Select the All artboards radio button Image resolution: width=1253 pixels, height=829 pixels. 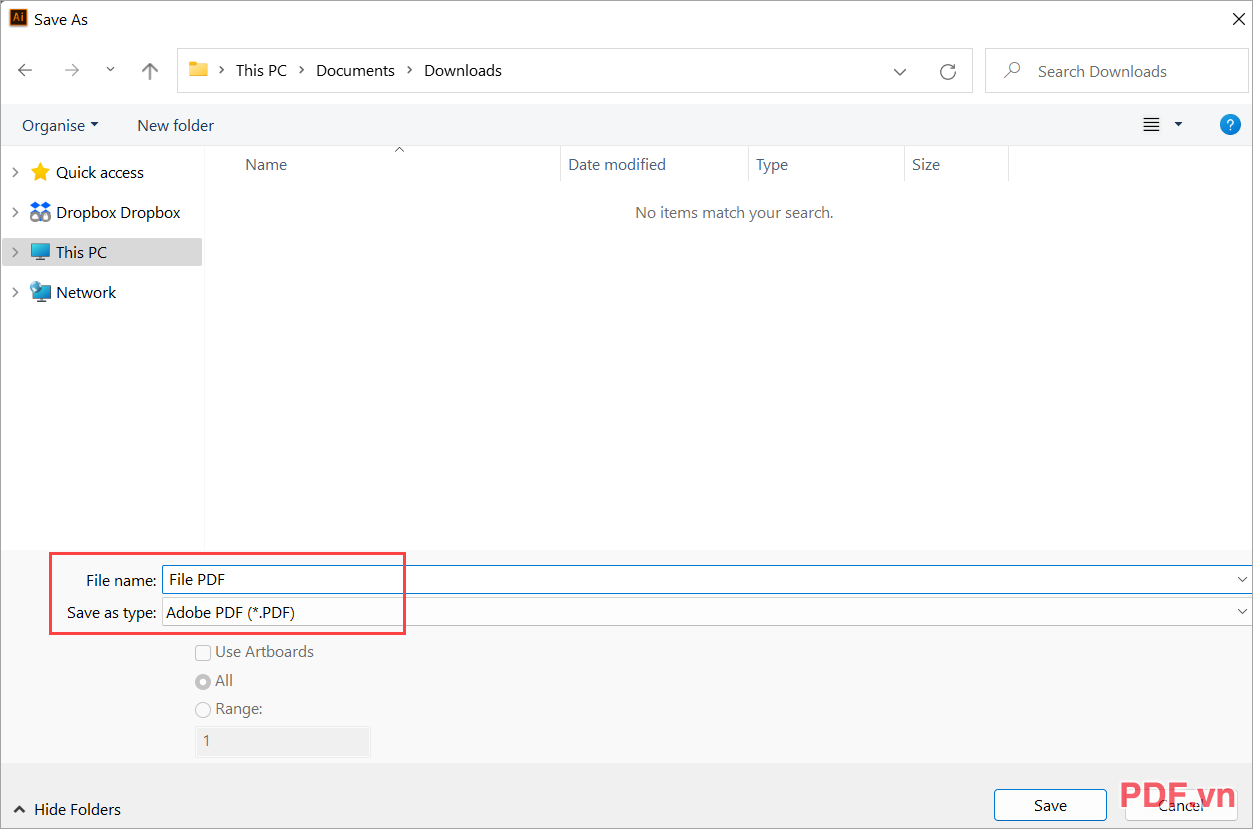pos(203,681)
